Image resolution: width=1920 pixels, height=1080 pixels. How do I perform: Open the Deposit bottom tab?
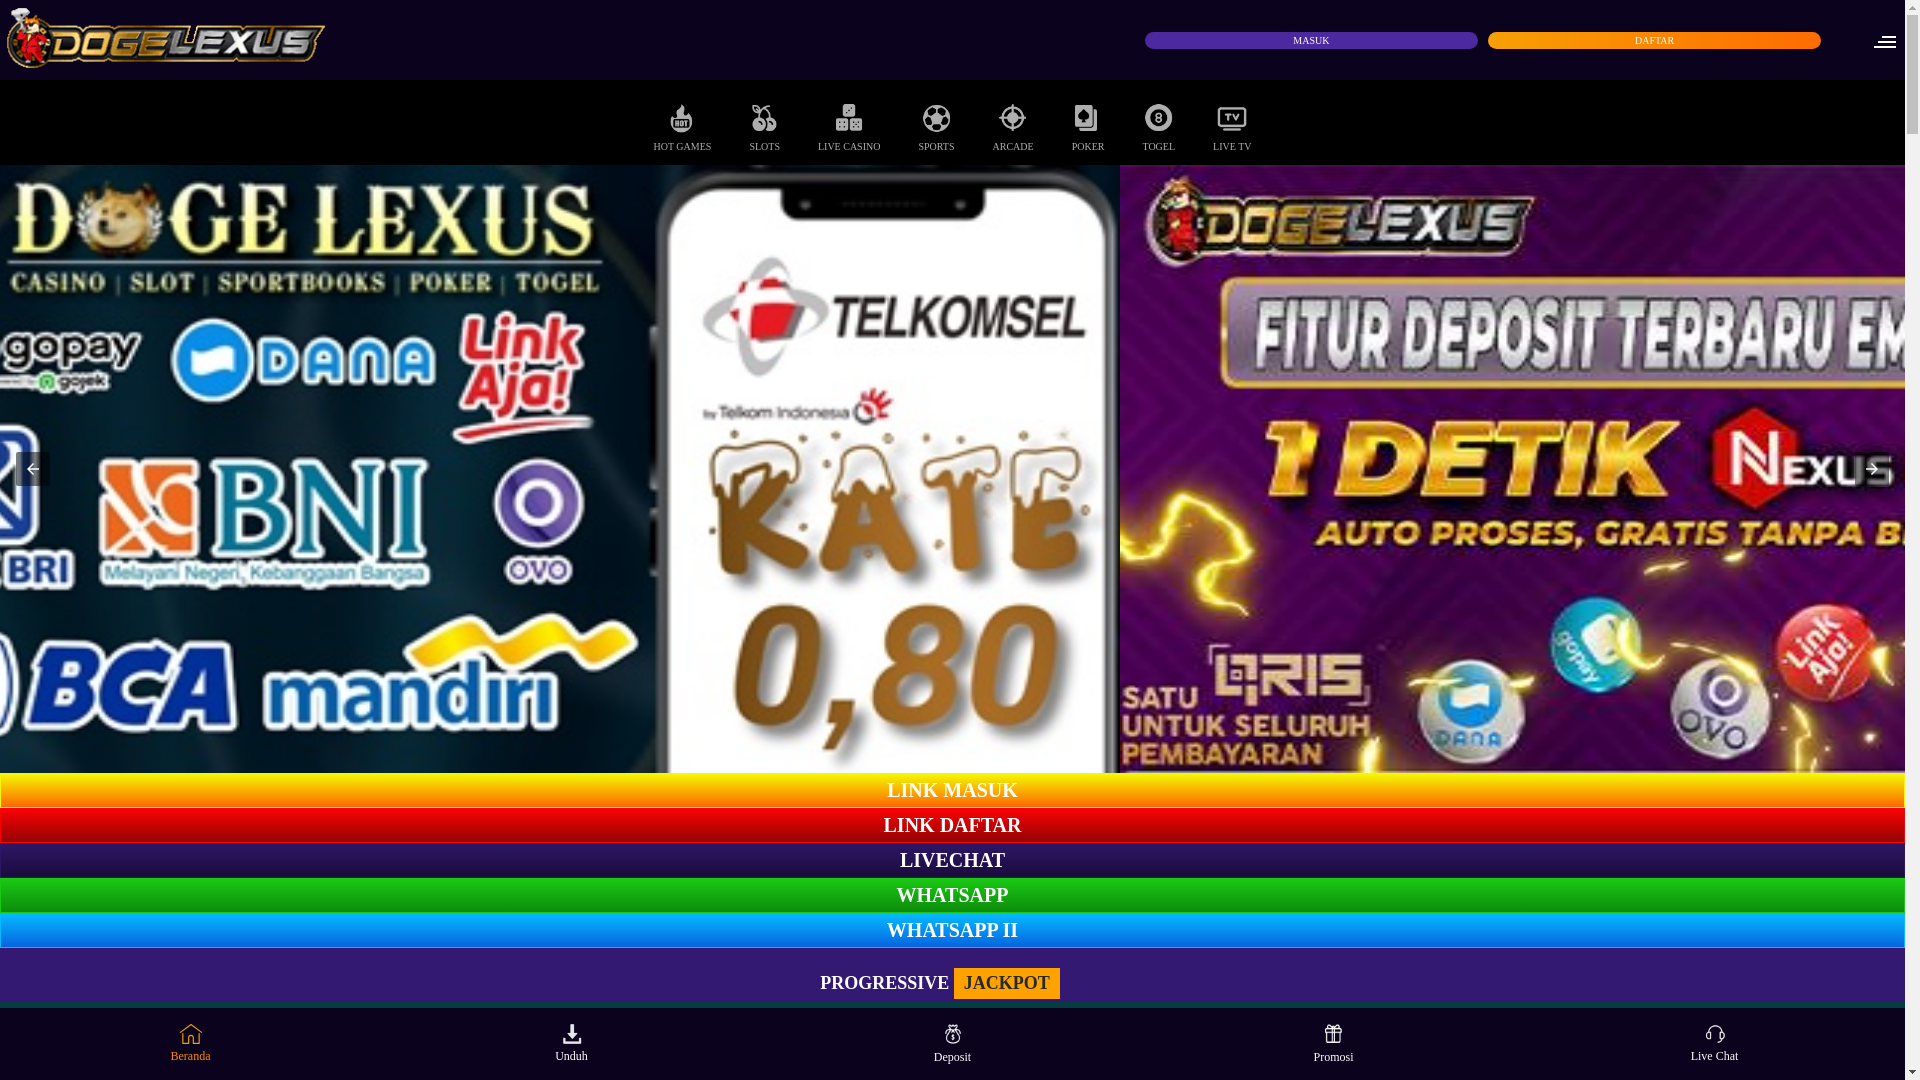952,1043
